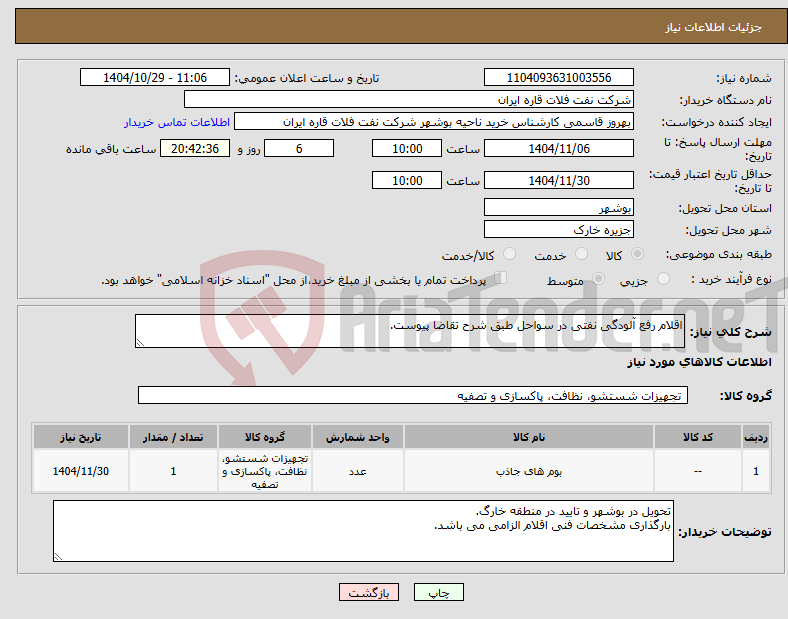
Task: Toggle the Islamic treasury payment checkbox
Action: (501, 278)
